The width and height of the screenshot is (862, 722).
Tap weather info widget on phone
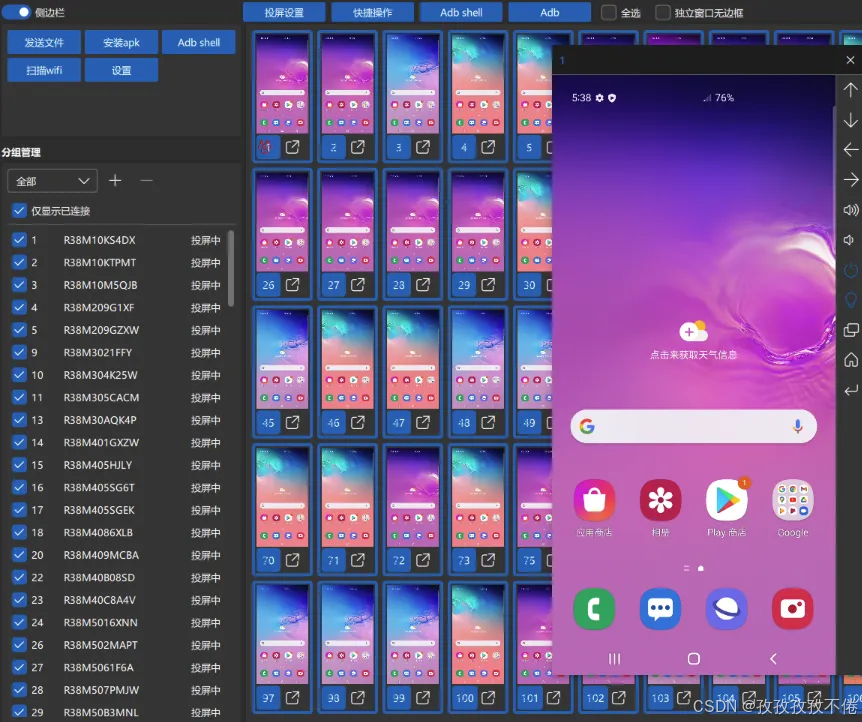coord(693,341)
